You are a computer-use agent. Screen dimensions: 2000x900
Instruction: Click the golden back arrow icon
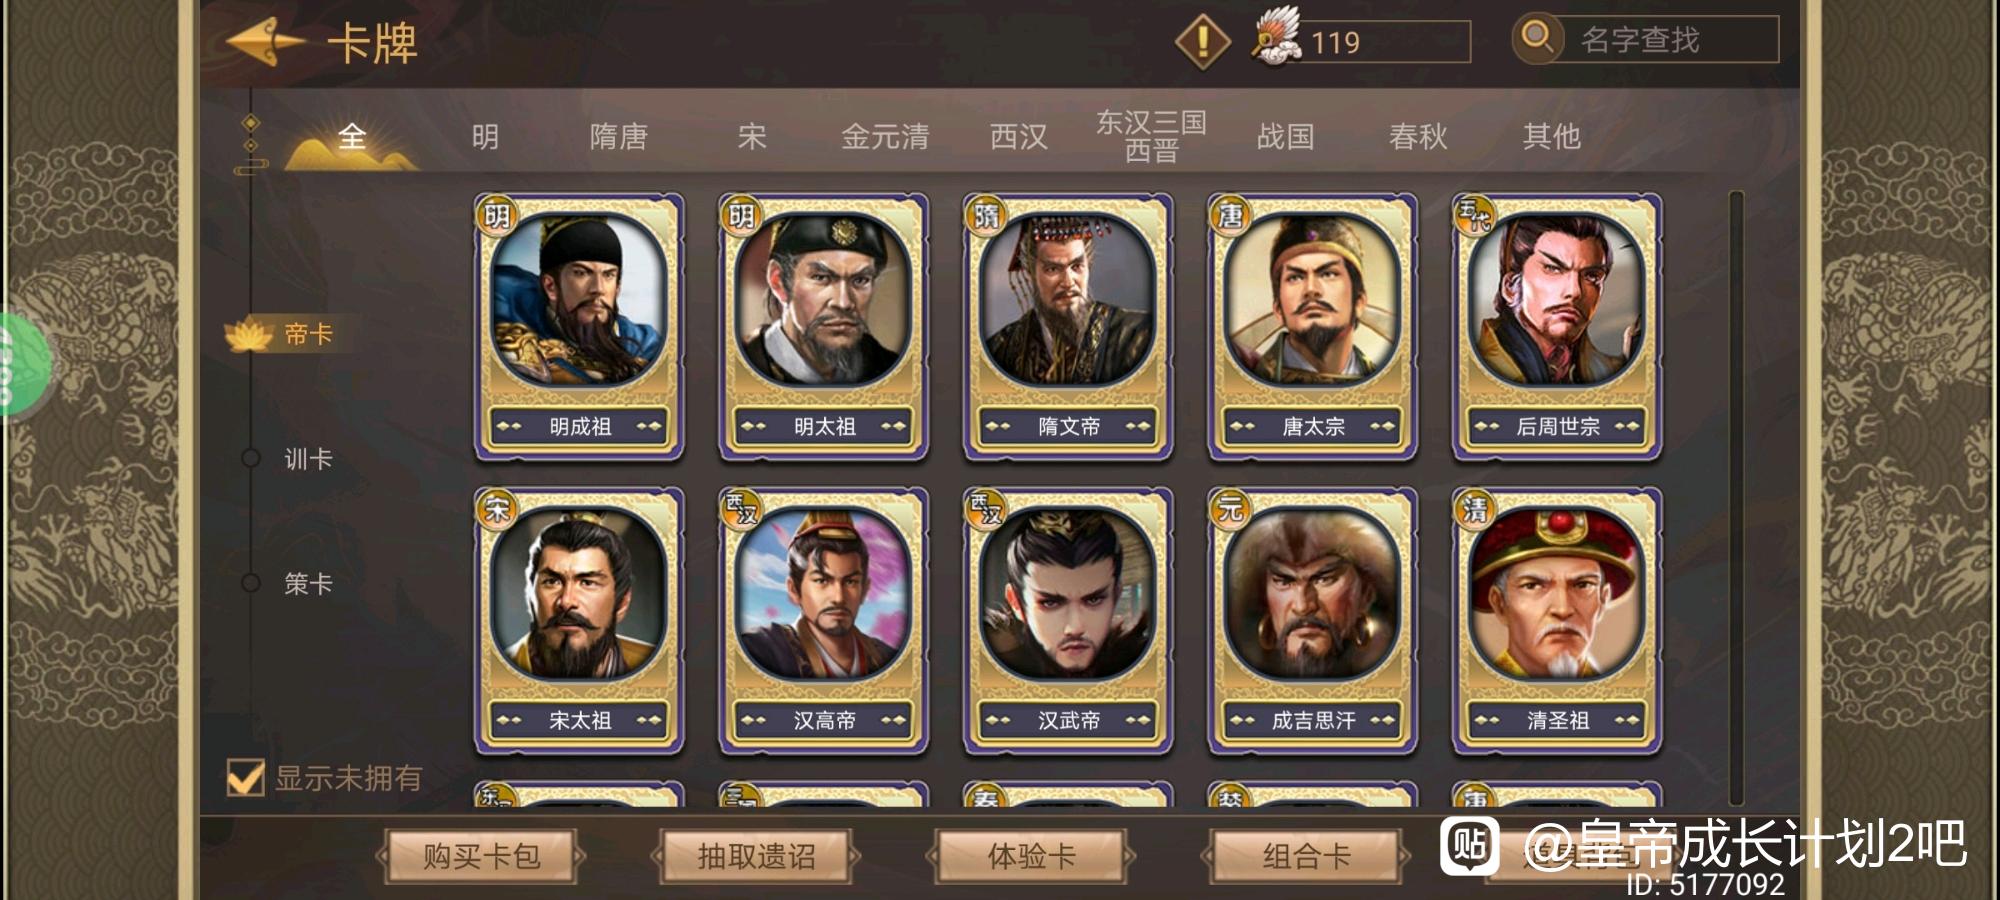tap(266, 42)
